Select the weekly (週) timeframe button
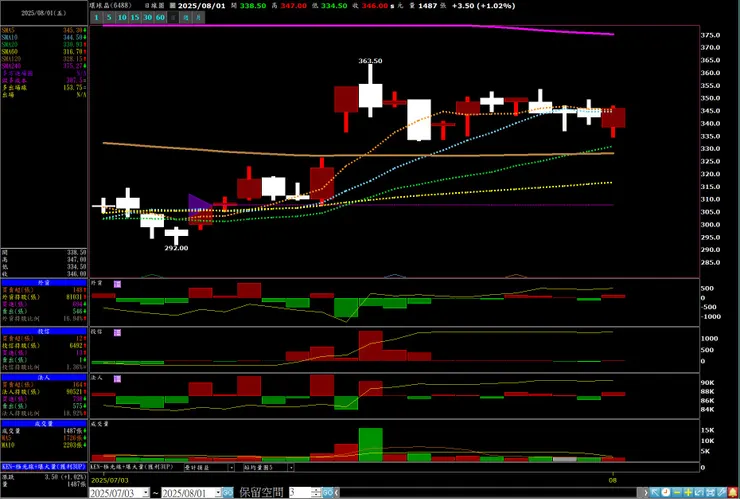Screen dimensions: 740x499 coord(186,17)
